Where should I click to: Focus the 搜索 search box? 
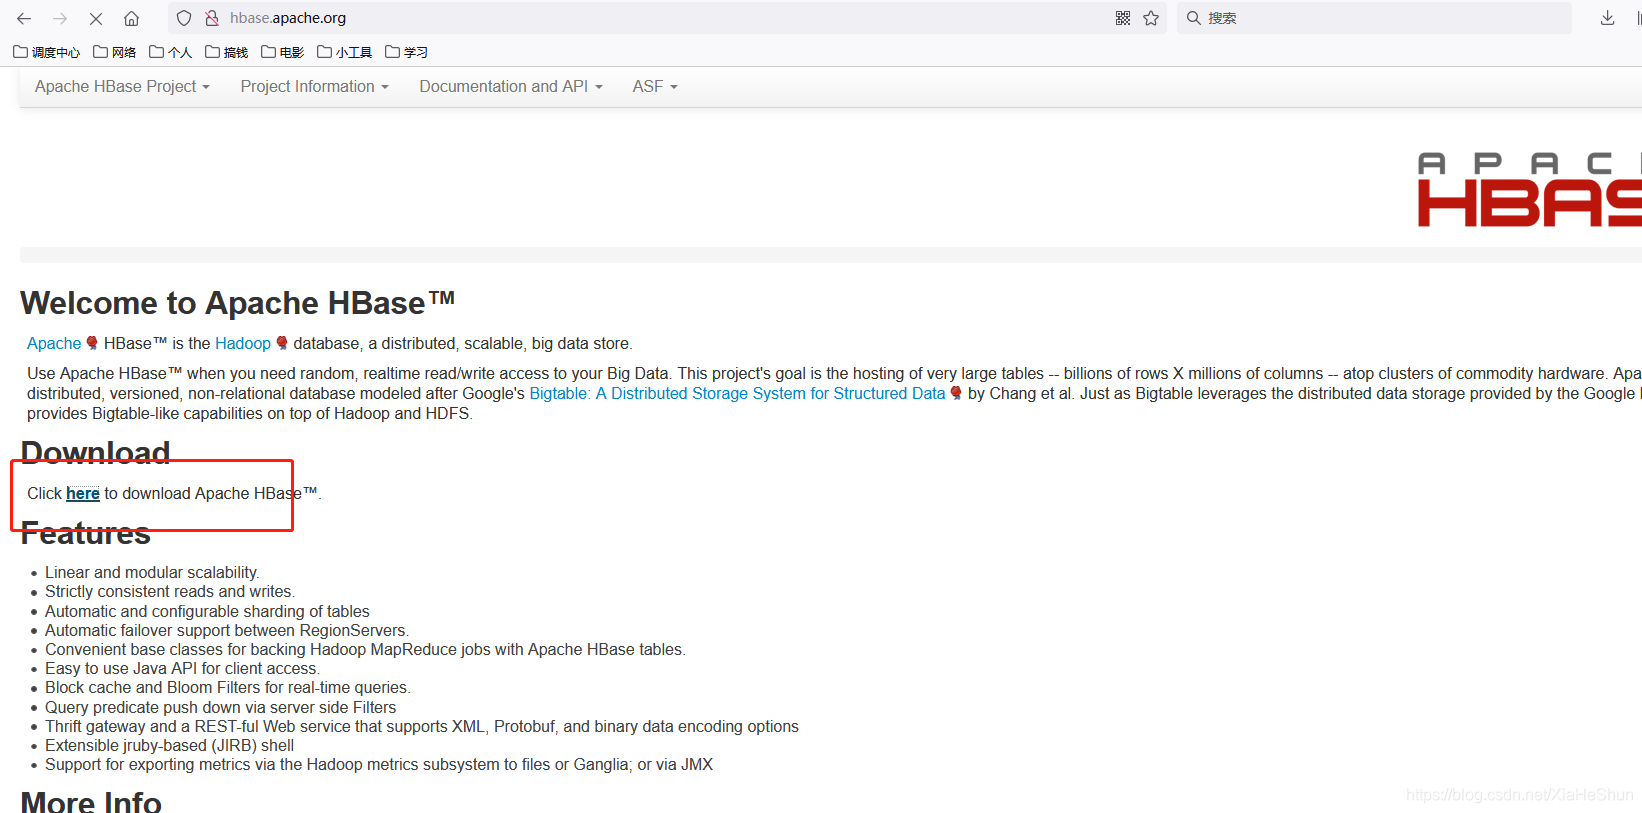pos(1374,18)
